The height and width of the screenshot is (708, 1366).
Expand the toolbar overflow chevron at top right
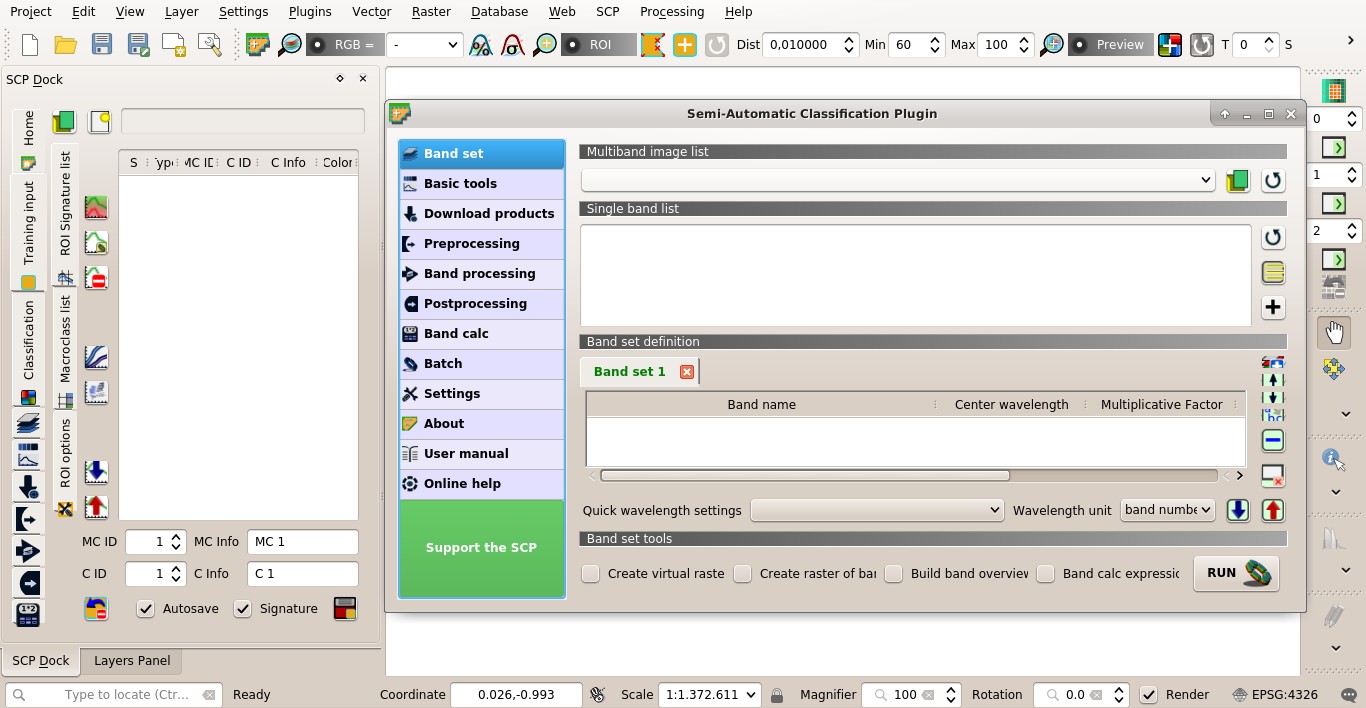coord(1350,41)
